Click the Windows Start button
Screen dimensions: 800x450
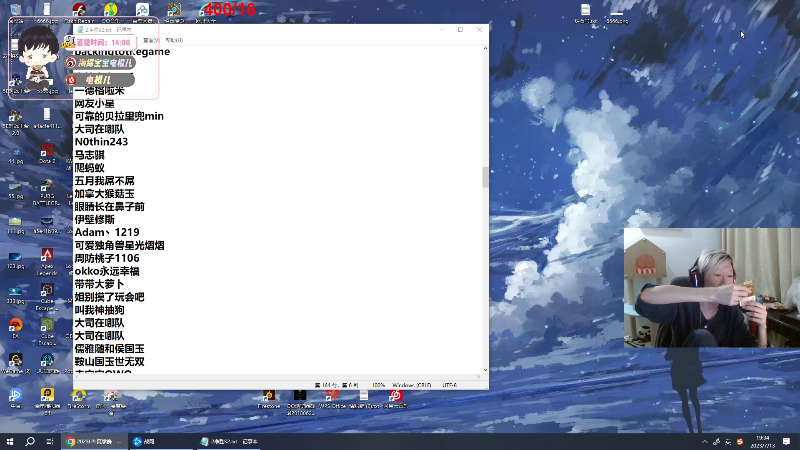(x=10, y=441)
